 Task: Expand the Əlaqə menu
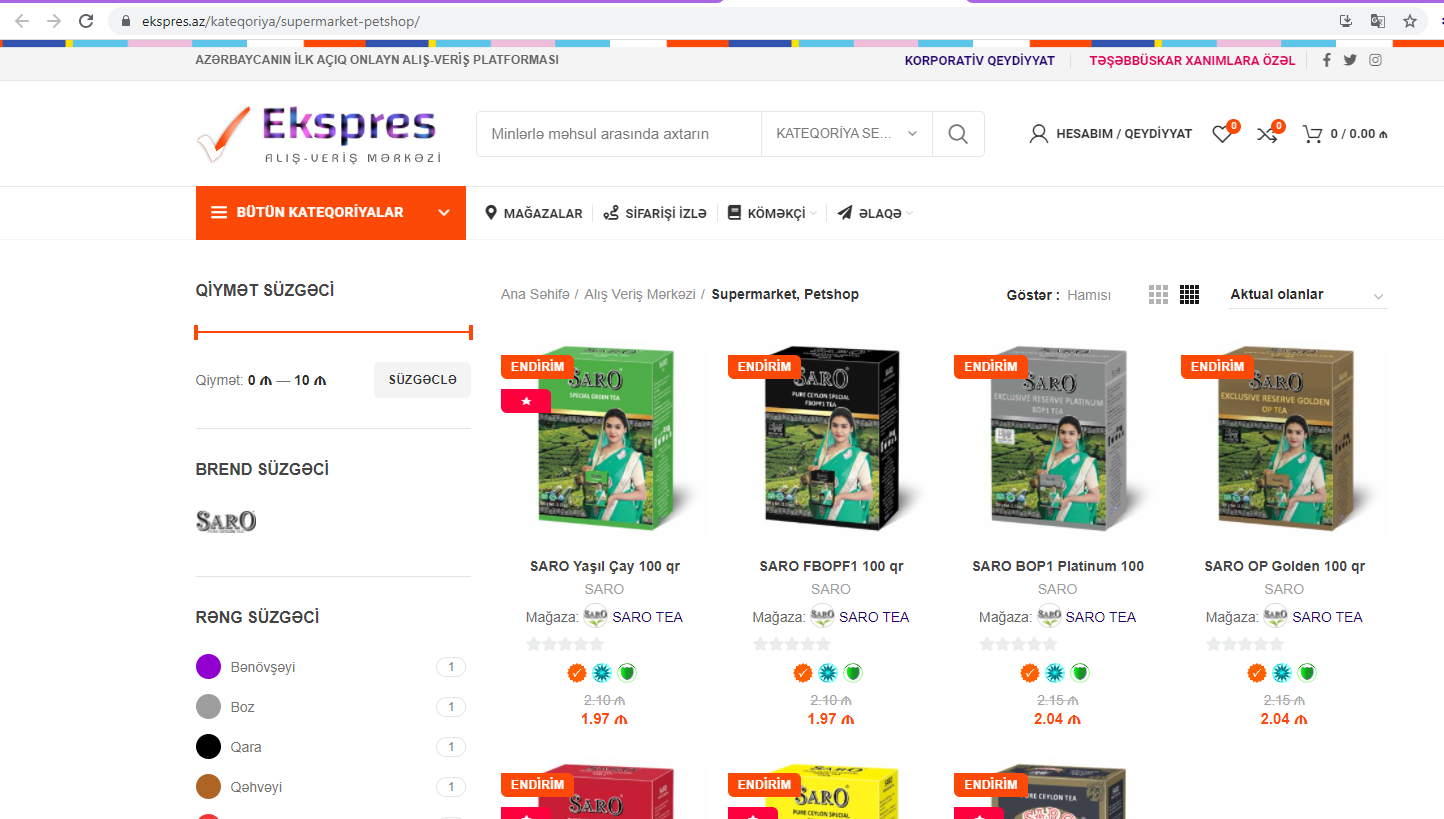pyautogui.click(x=875, y=213)
